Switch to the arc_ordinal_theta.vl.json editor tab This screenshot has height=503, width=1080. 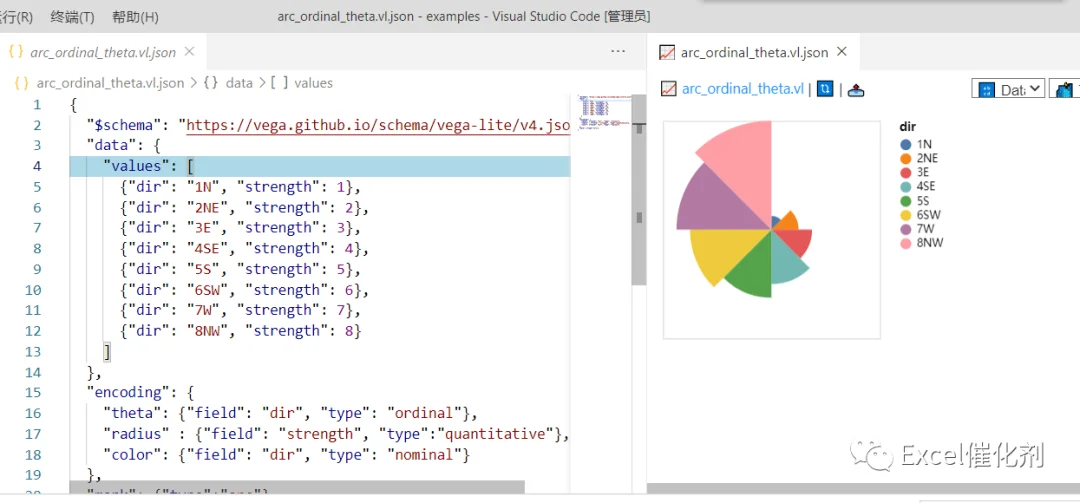pos(103,52)
